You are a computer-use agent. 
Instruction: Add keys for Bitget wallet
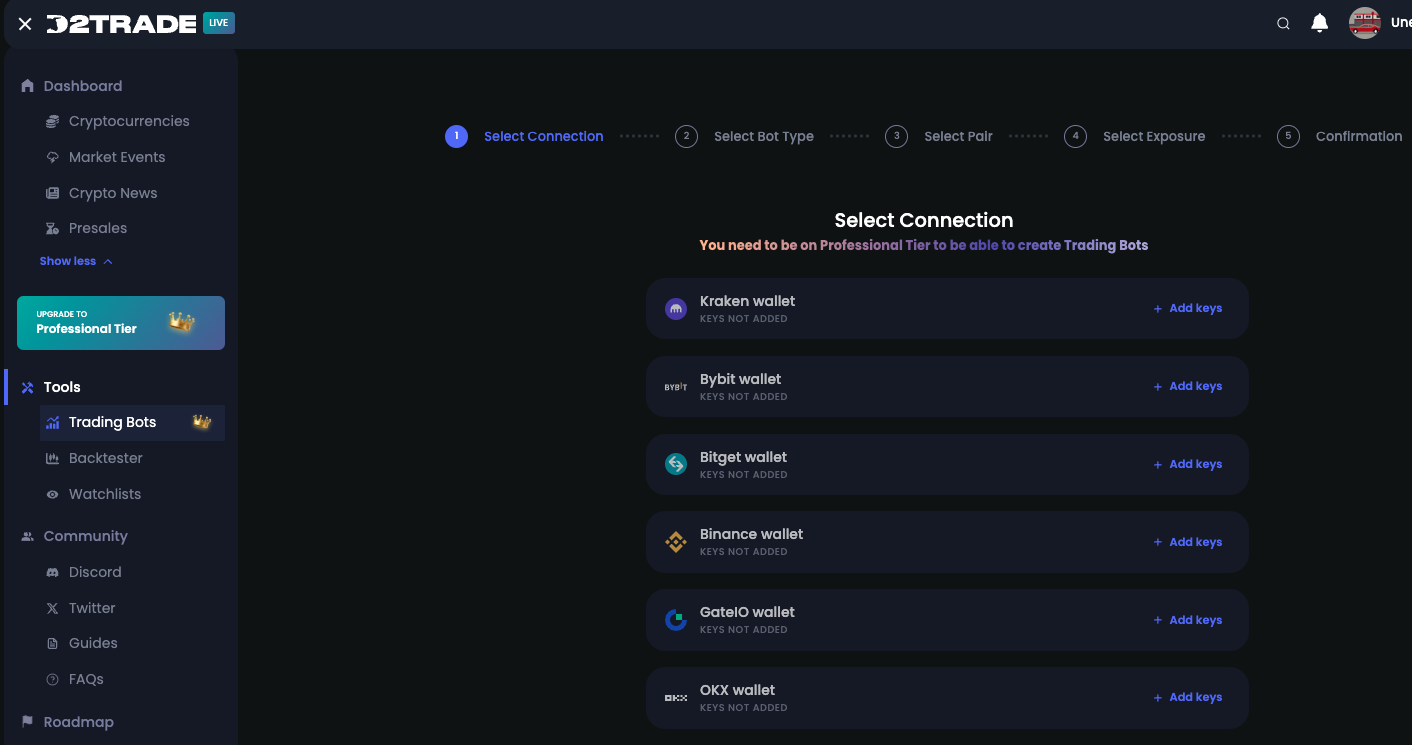(1187, 464)
